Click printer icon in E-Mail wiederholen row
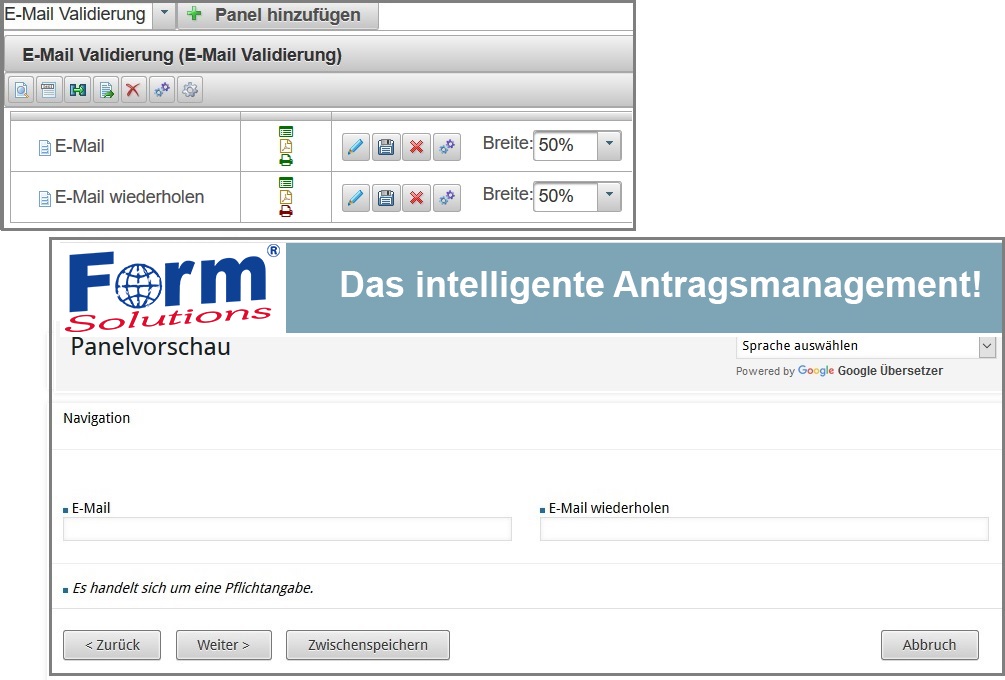The image size is (1005, 680). pyautogui.click(x=286, y=211)
